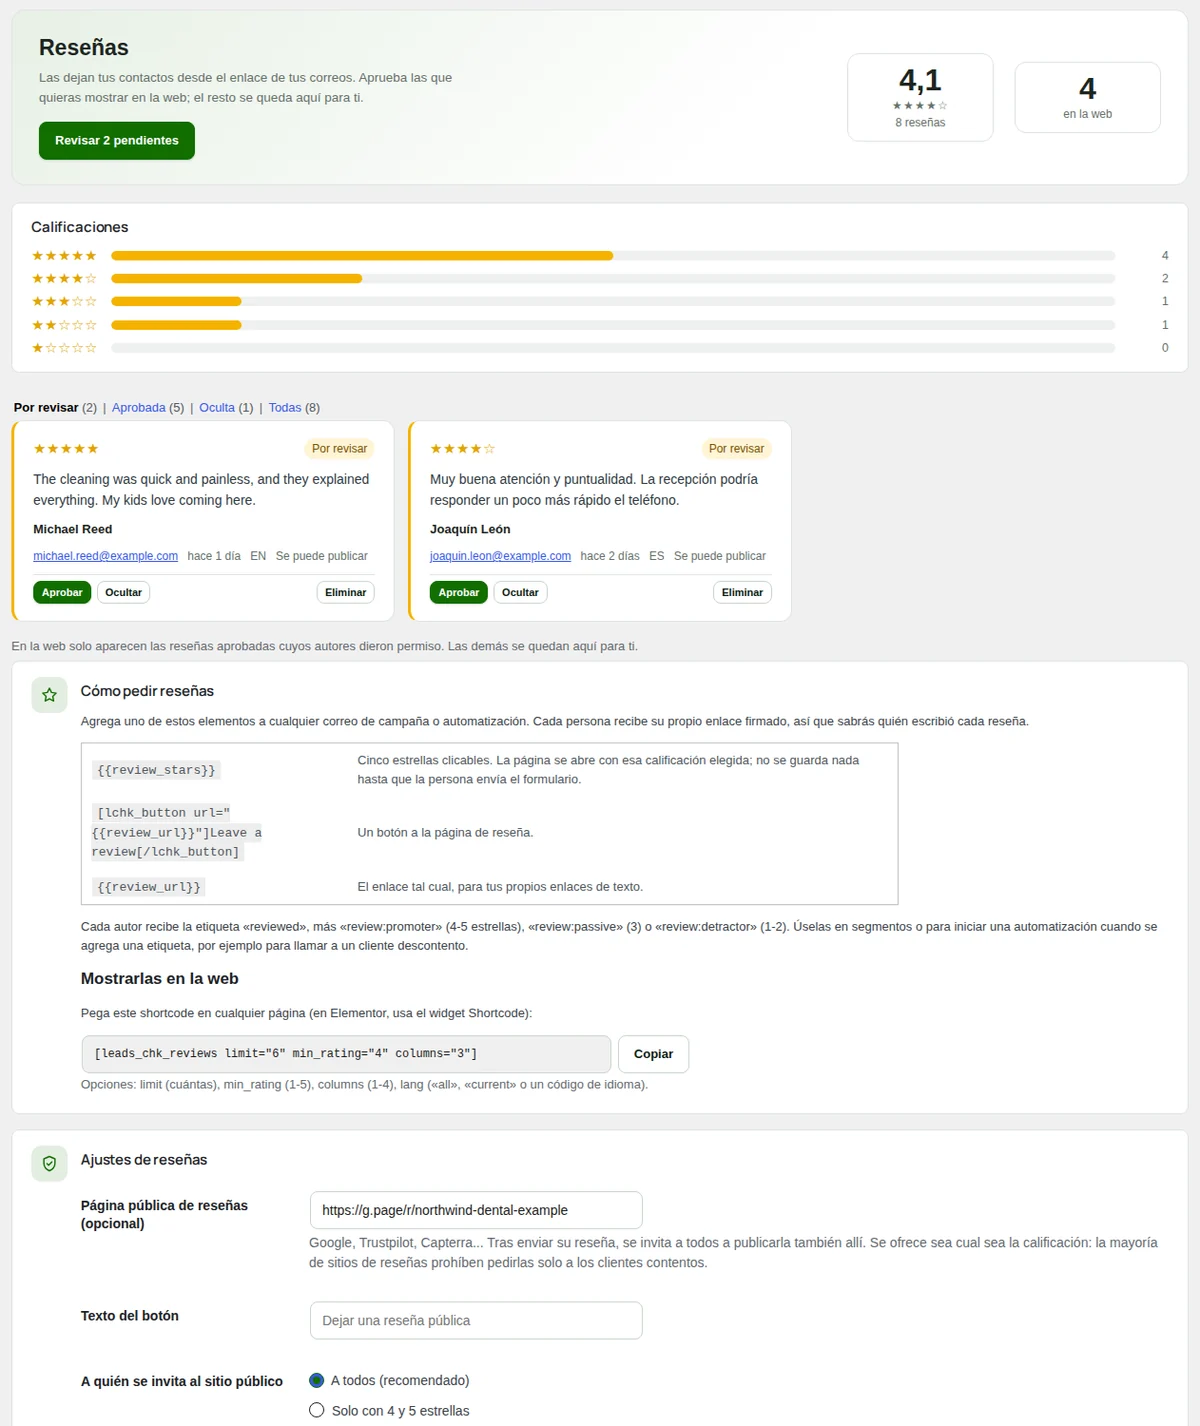Screen dimensions: 1200x1426
Task: Show Todas reviews filter
Action: pos(285,408)
